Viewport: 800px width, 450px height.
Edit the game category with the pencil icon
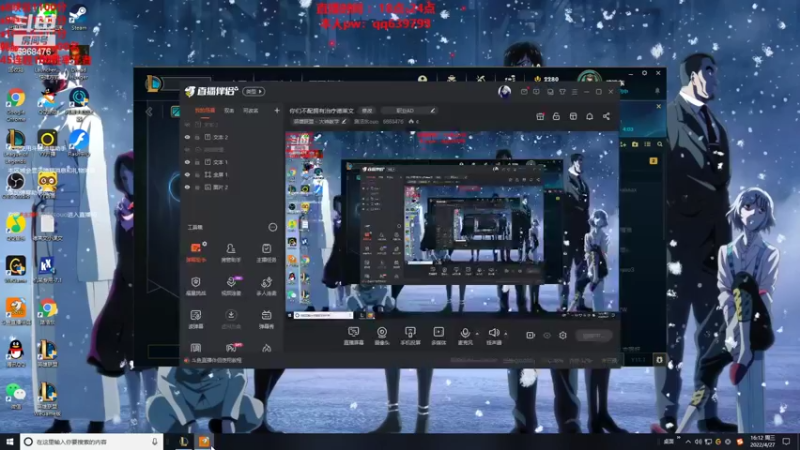[344, 121]
